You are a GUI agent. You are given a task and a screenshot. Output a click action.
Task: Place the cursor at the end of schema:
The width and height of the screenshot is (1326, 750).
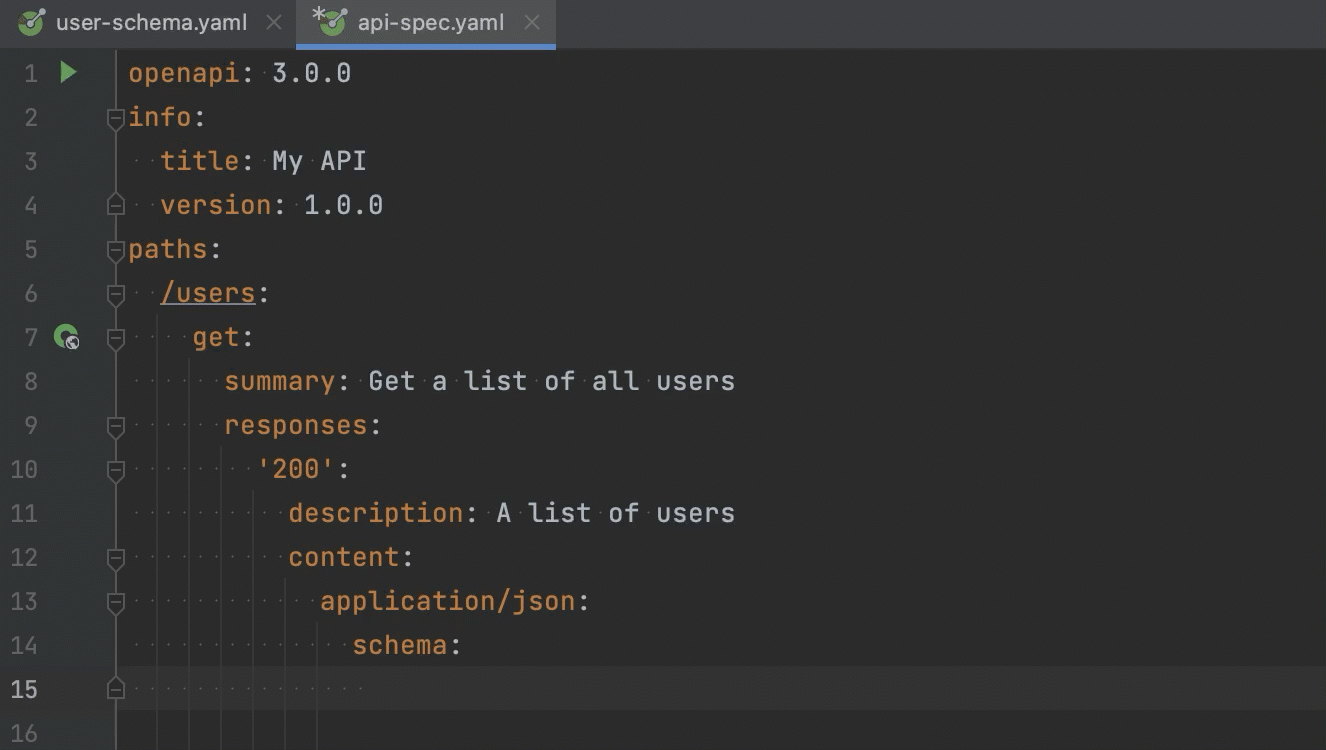(x=463, y=645)
